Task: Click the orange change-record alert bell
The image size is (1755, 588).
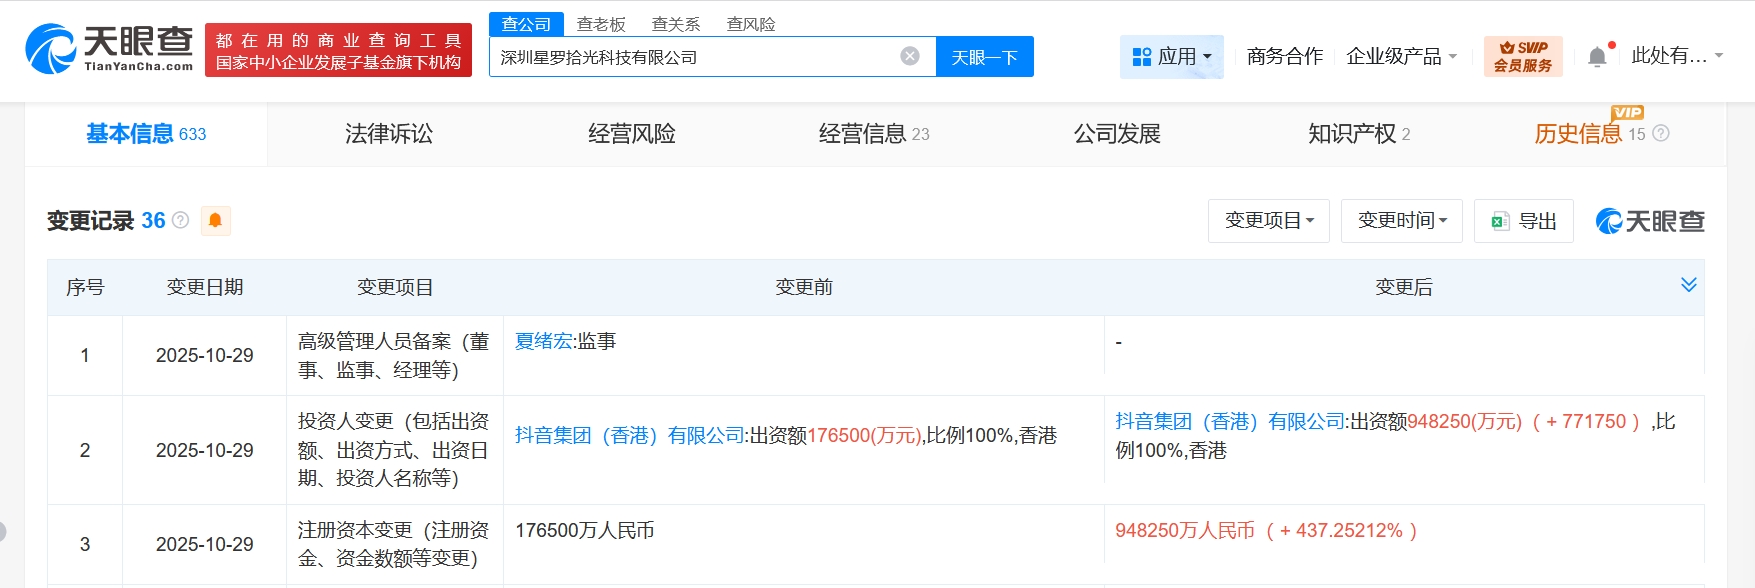Action: (215, 220)
